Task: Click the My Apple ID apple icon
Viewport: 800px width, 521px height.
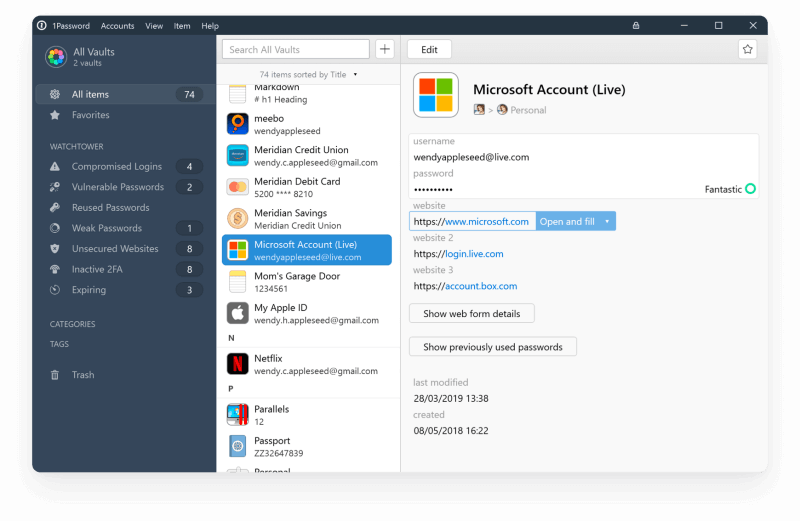Action: [x=237, y=313]
